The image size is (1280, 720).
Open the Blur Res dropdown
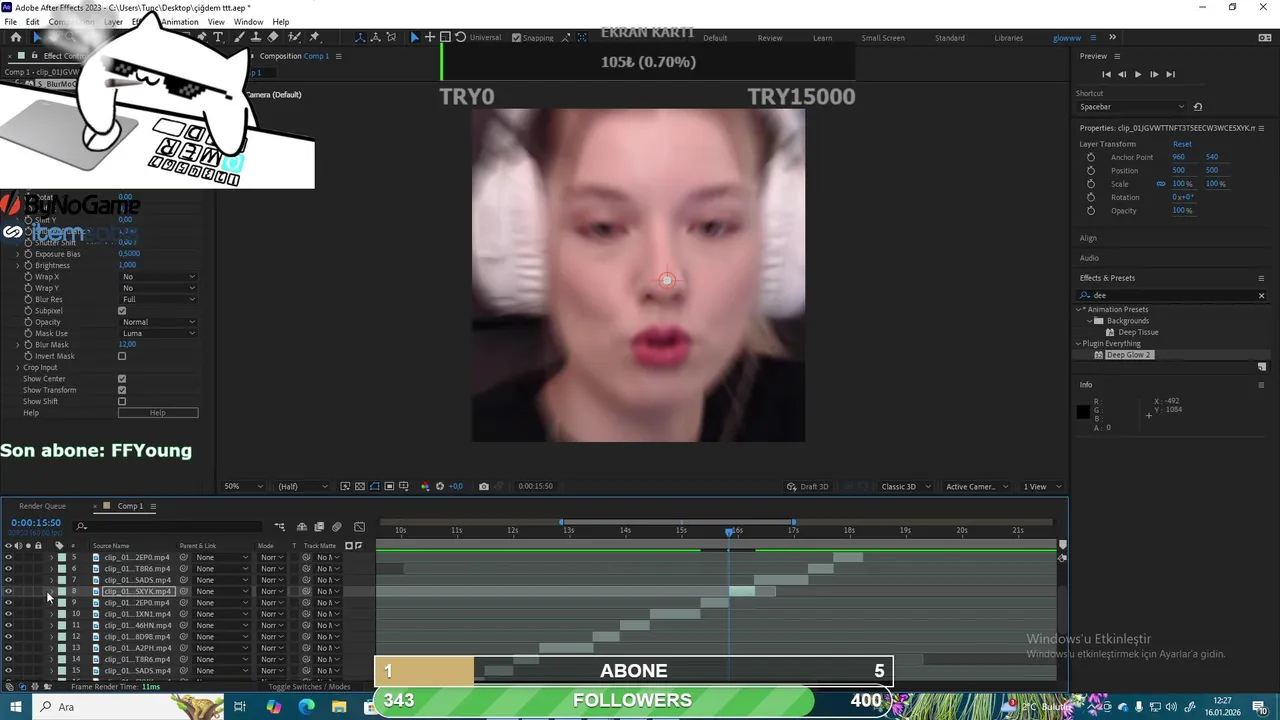click(x=159, y=300)
